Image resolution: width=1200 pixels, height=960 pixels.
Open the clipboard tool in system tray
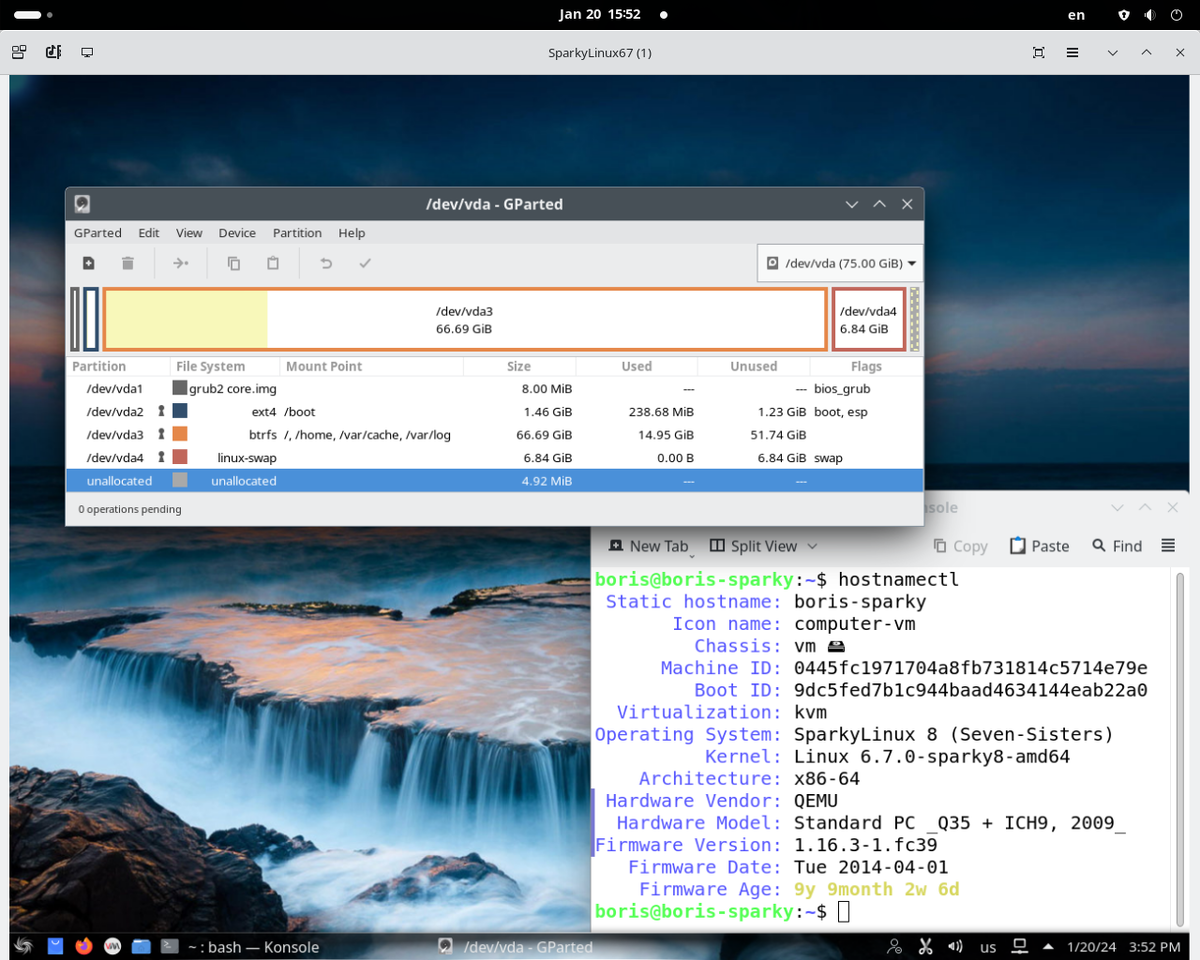tap(926, 945)
